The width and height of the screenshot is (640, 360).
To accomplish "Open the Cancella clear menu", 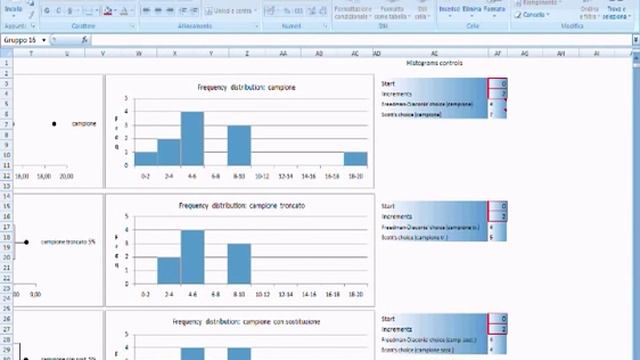I will 532,15.
